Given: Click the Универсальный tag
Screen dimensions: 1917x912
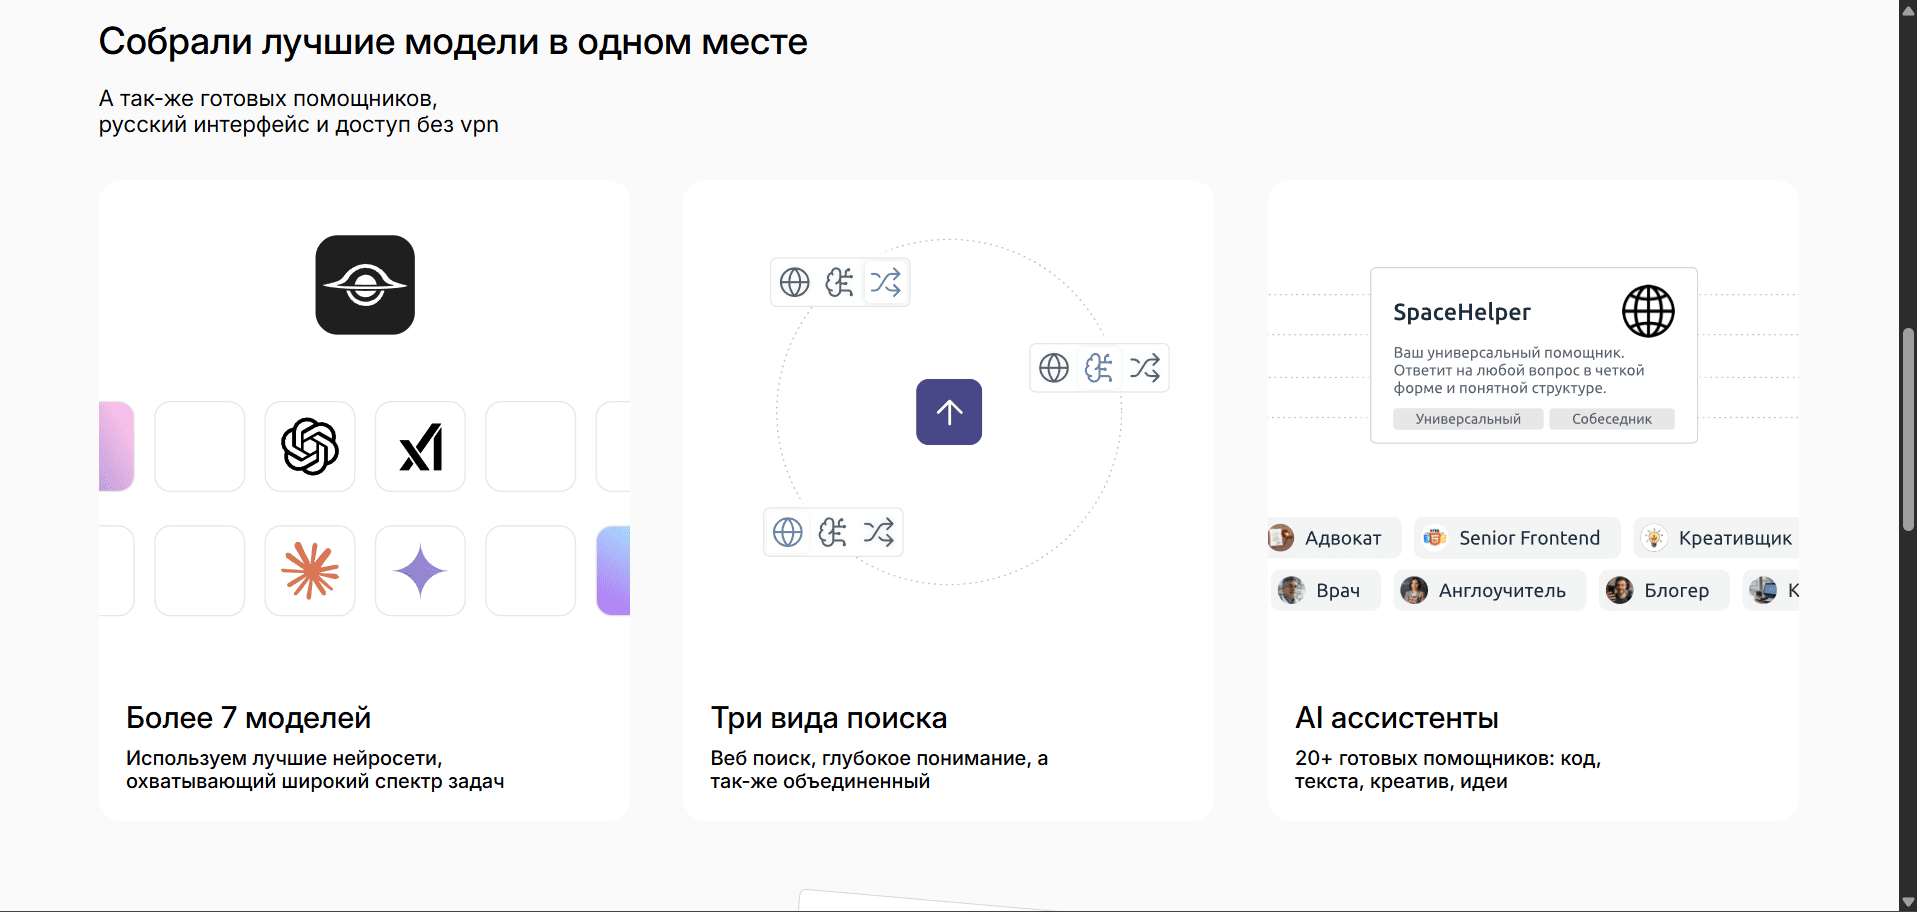Looking at the screenshot, I should [1467, 419].
